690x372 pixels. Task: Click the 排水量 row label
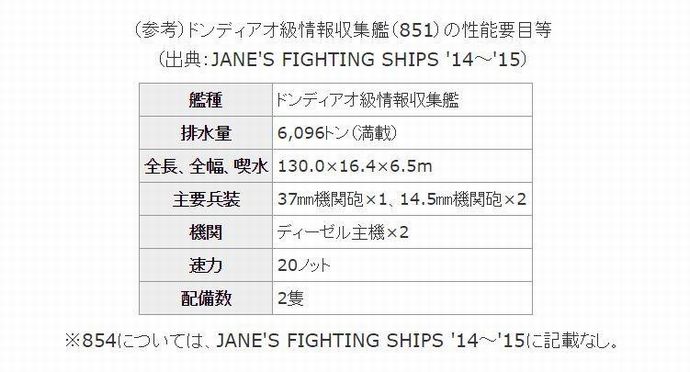tap(206, 133)
